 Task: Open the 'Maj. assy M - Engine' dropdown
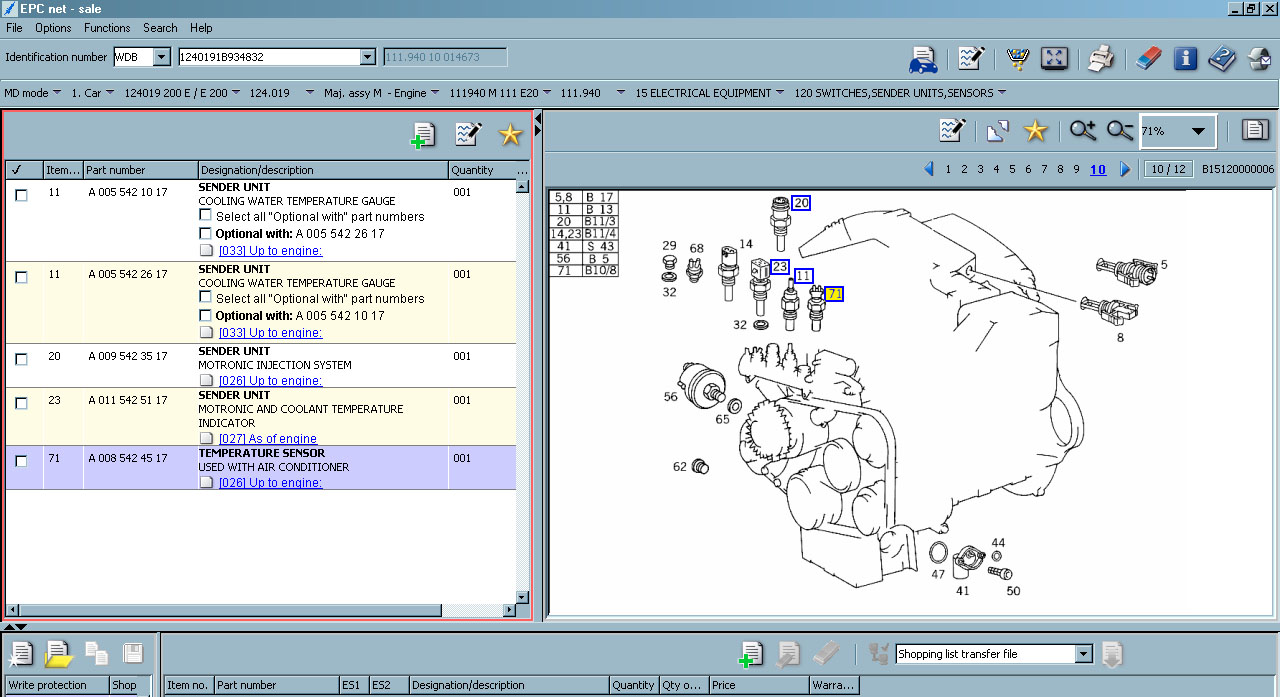[433, 93]
